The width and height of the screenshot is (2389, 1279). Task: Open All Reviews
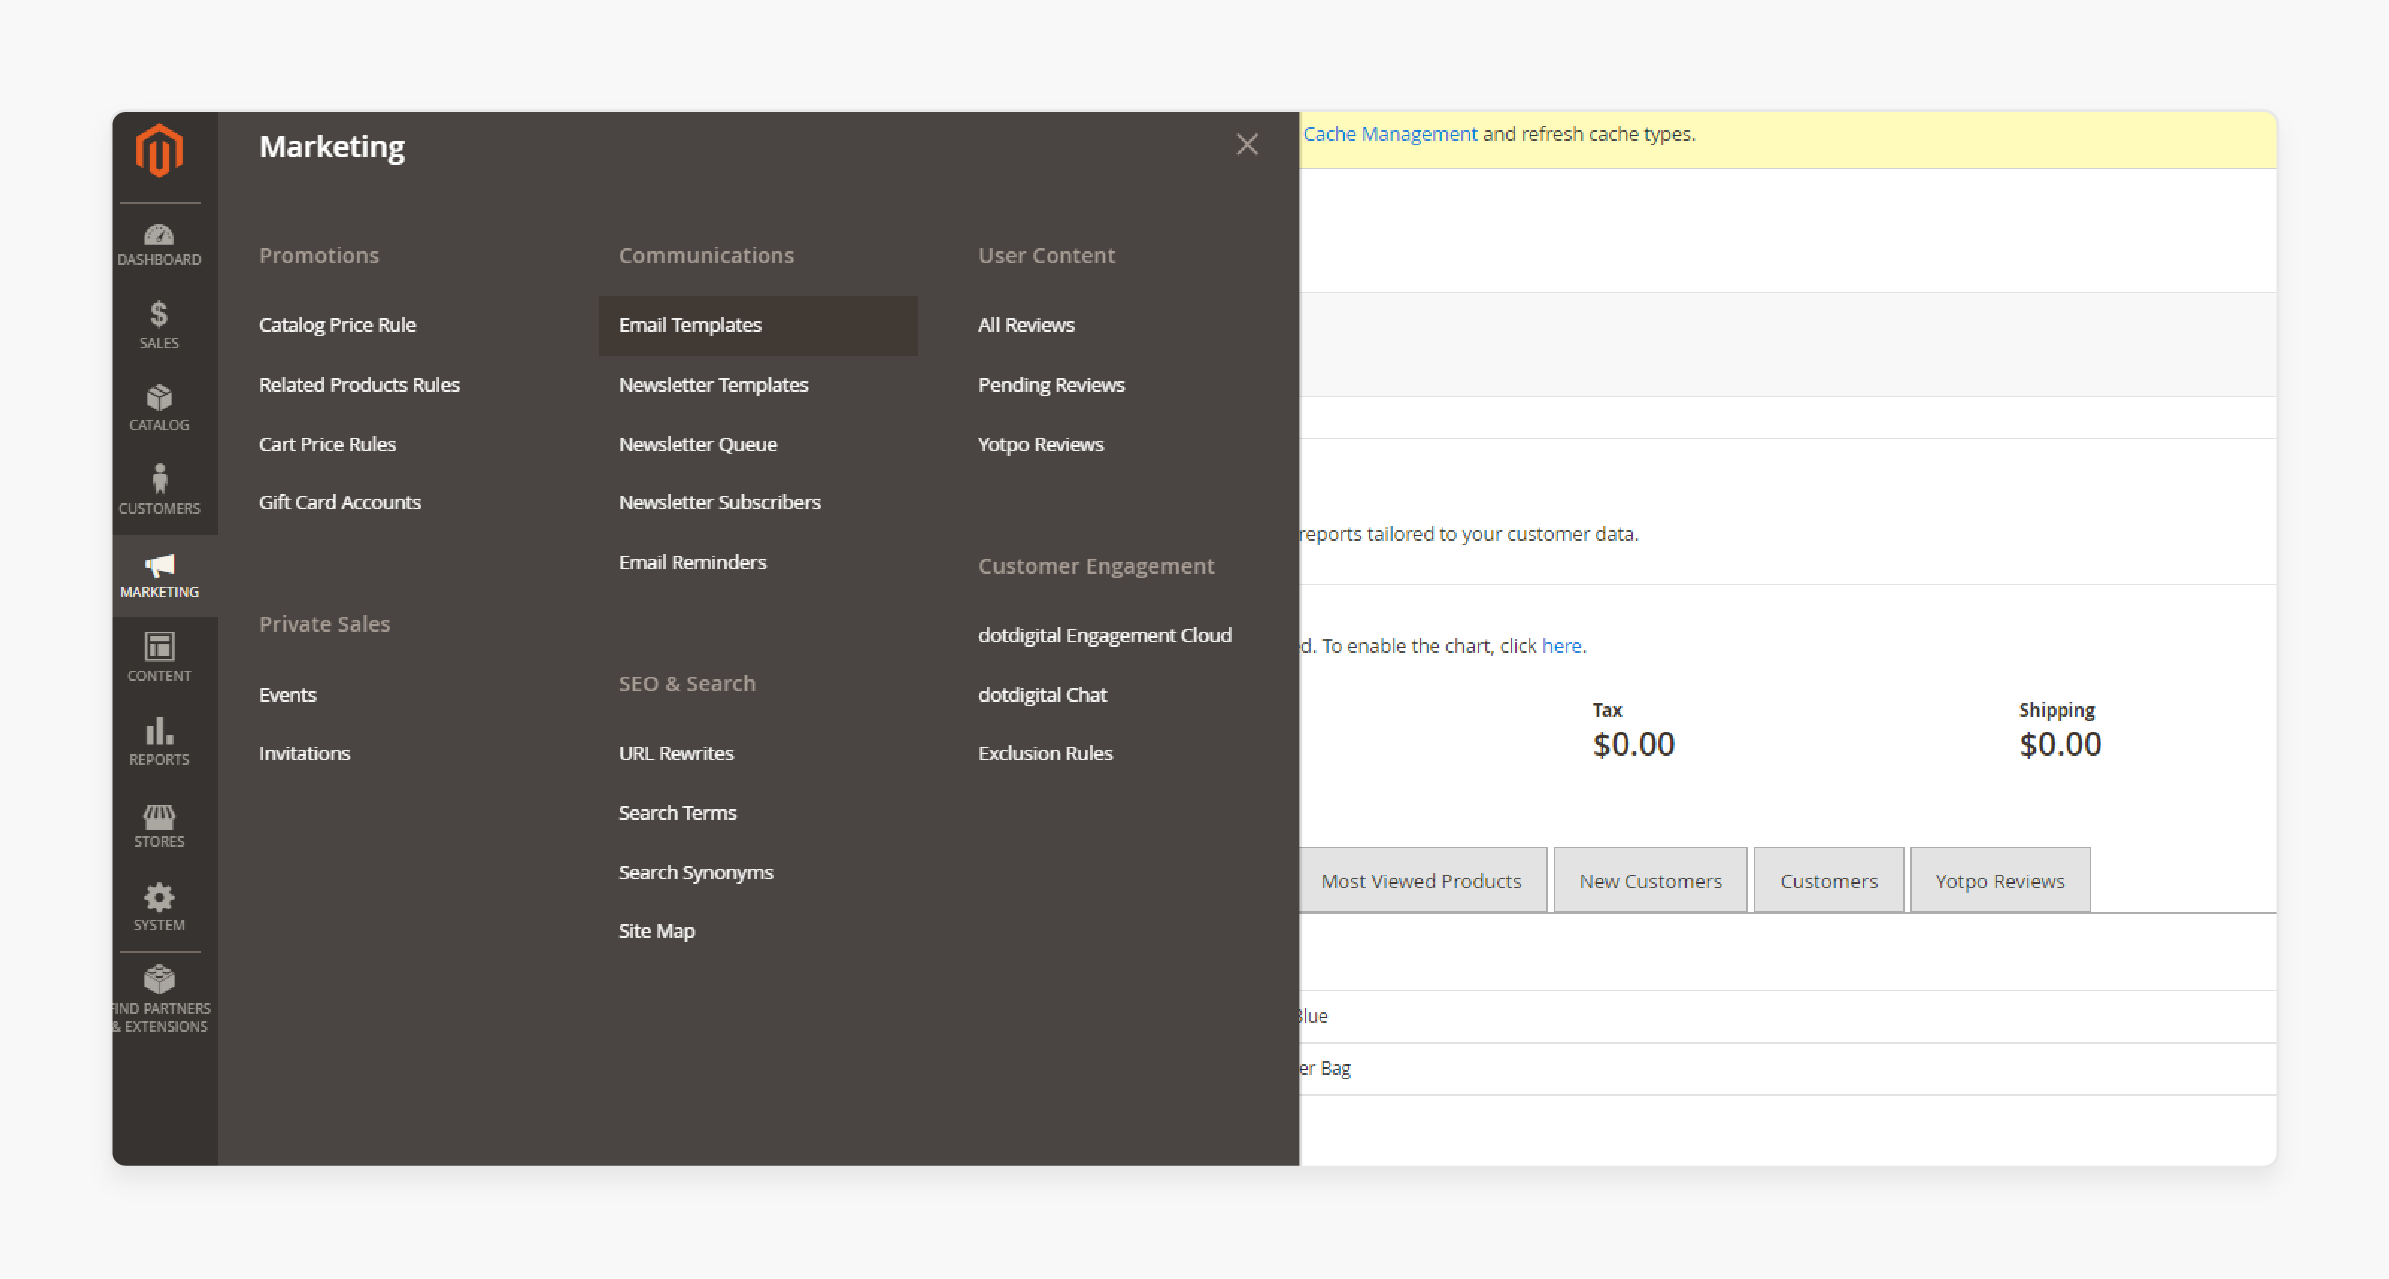point(1026,325)
